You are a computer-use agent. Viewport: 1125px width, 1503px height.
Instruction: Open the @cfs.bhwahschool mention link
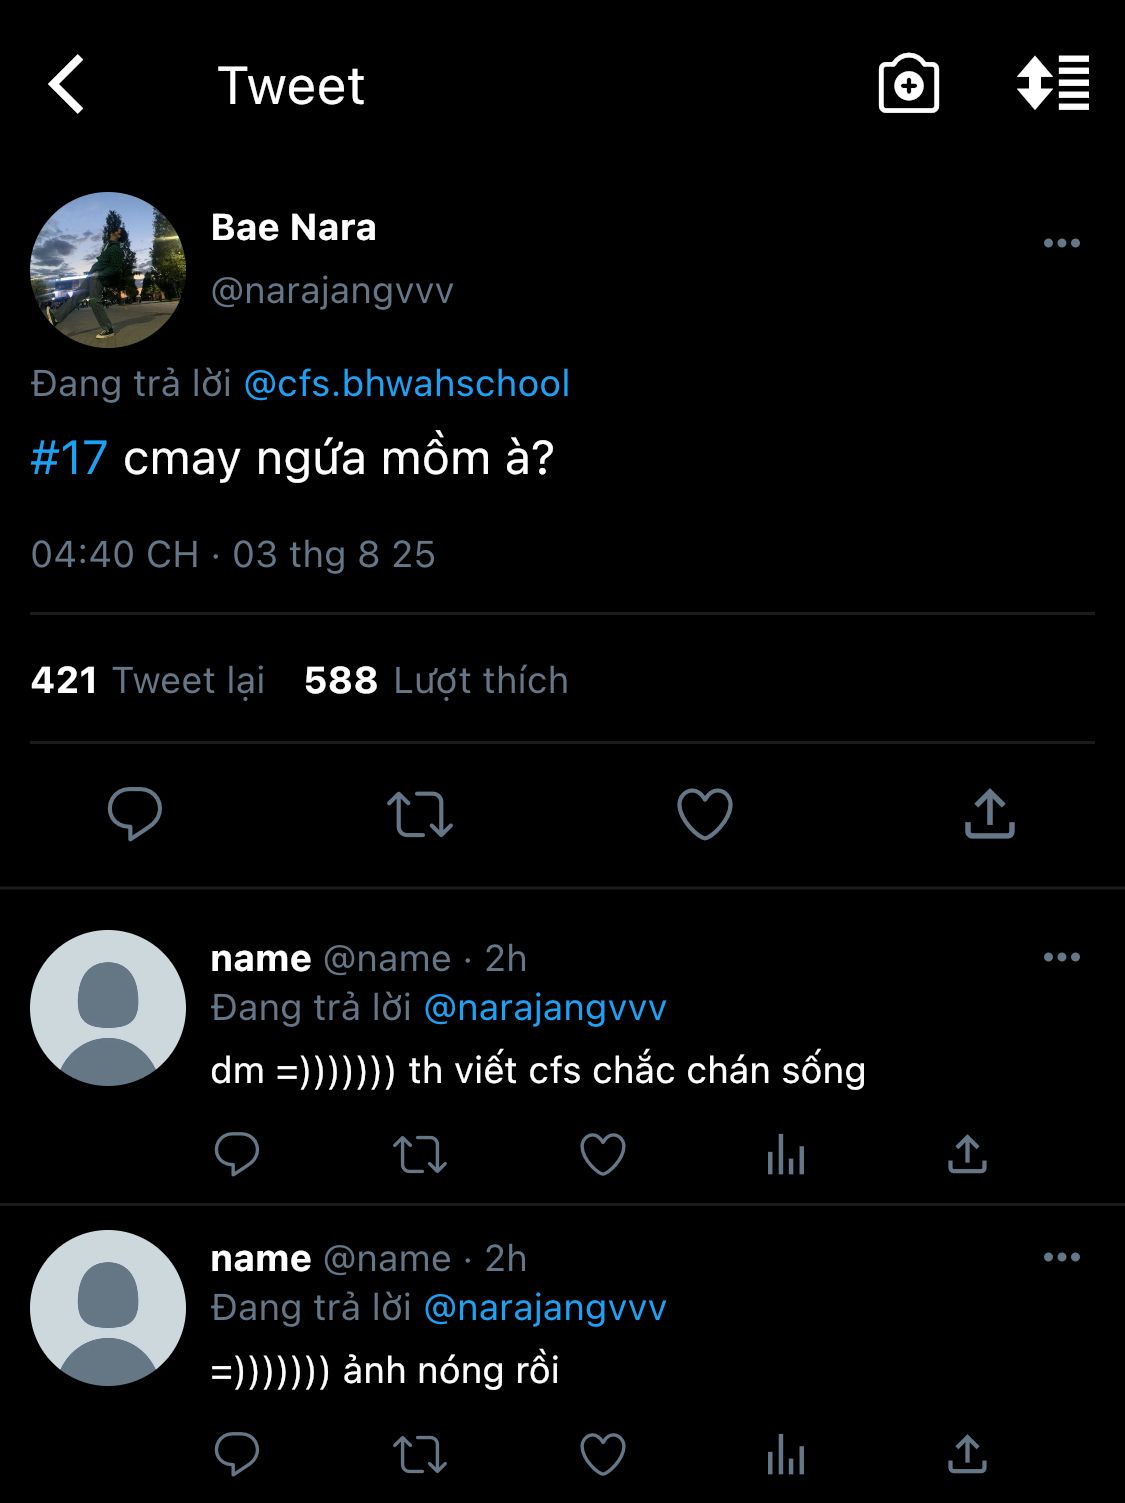(407, 384)
